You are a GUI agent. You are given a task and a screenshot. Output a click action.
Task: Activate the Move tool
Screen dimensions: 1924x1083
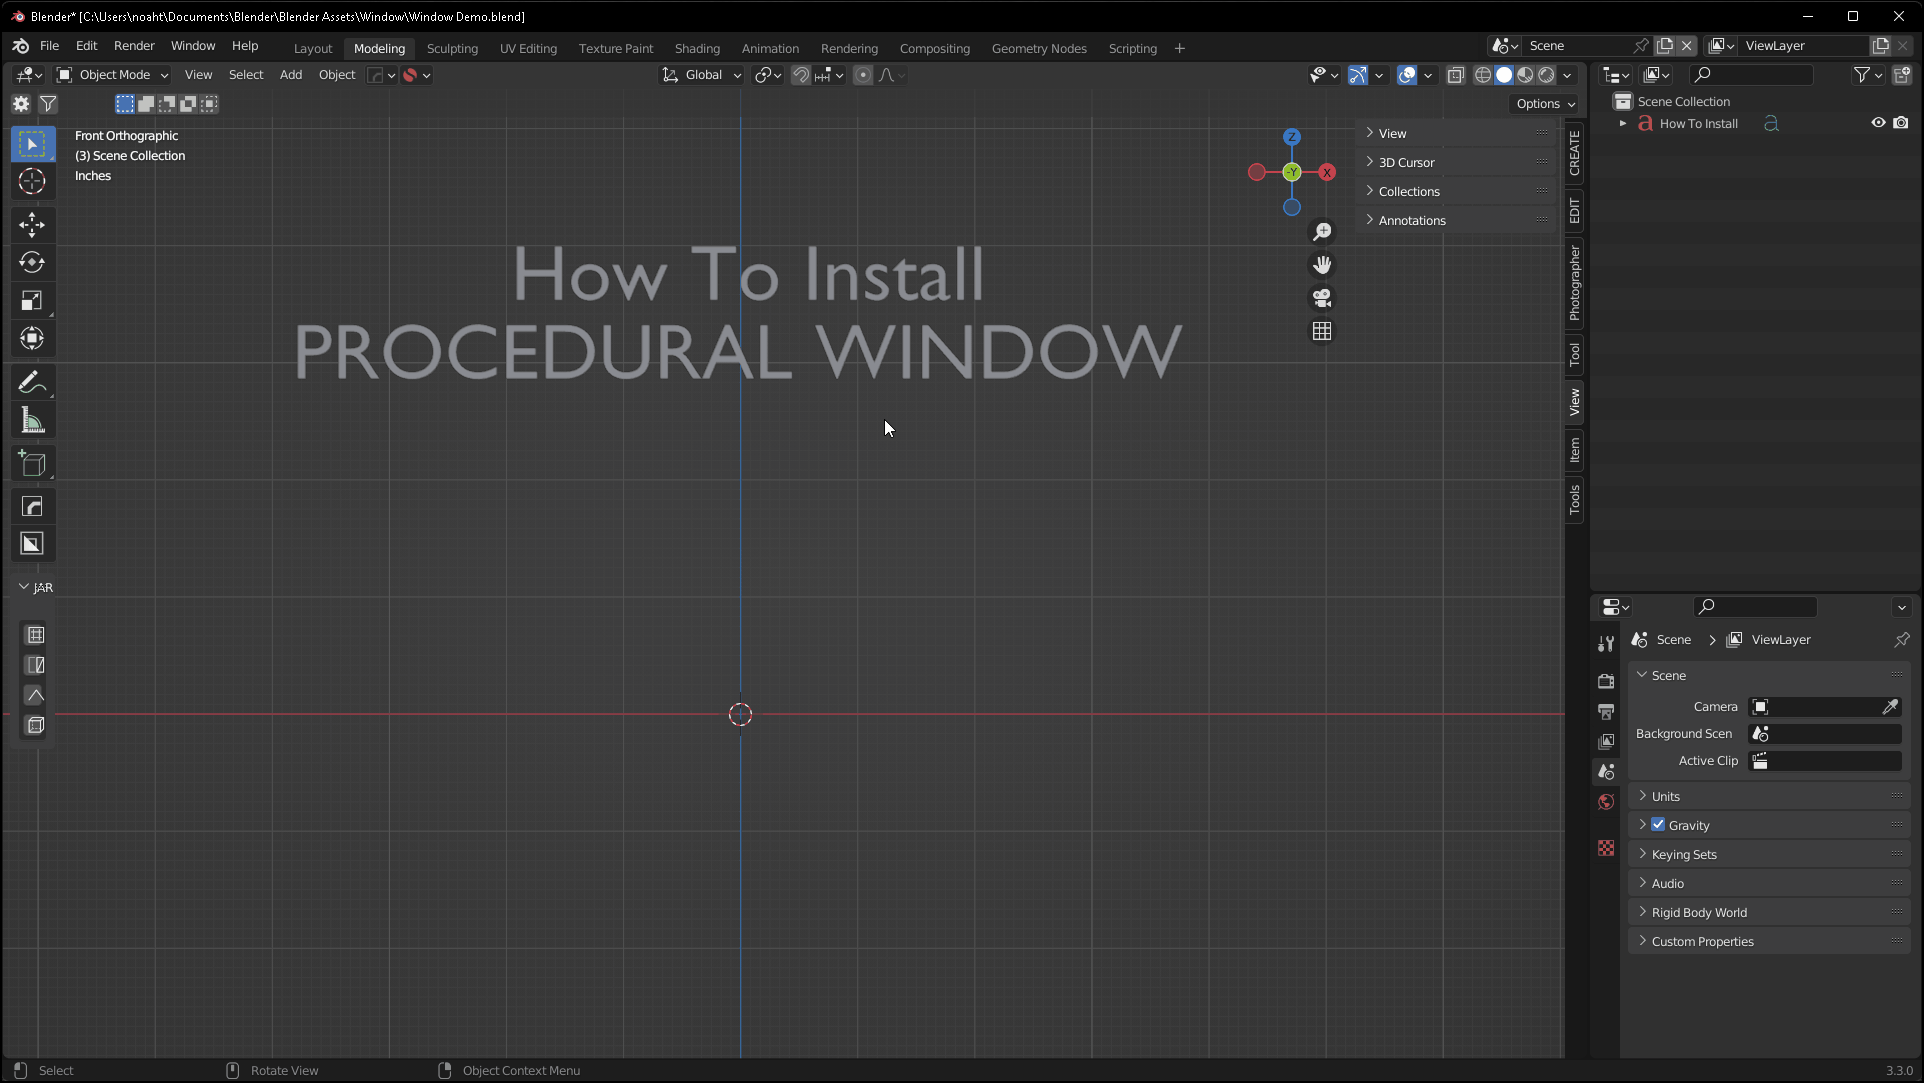tap(33, 225)
